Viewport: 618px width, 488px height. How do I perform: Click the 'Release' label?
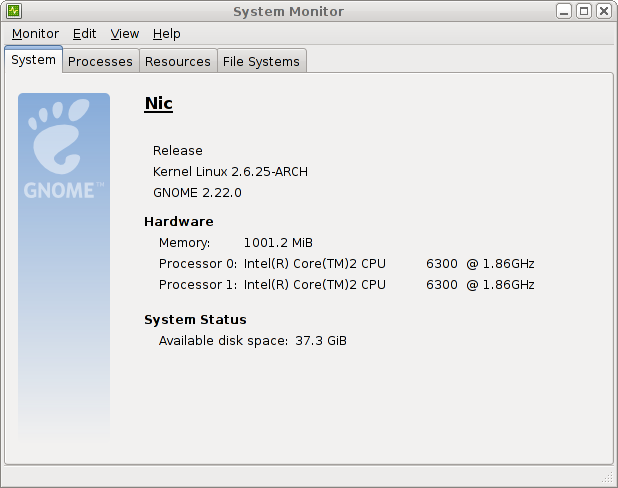click(178, 151)
